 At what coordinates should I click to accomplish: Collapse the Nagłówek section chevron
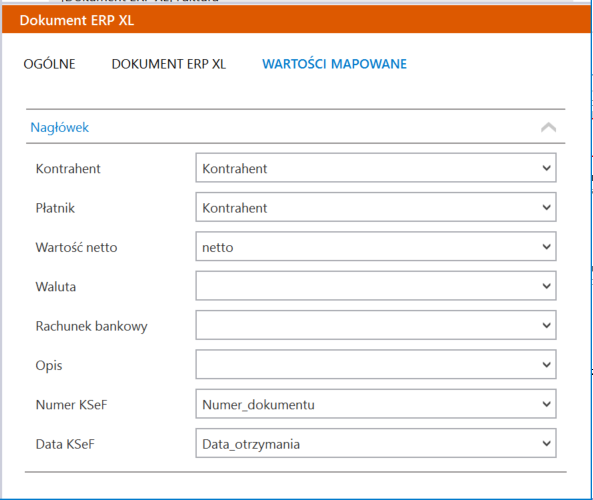click(x=548, y=127)
